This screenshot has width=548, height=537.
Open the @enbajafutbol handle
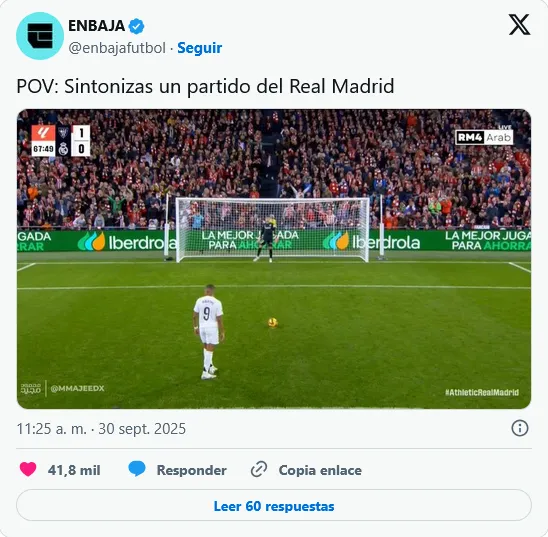[117, 48]
